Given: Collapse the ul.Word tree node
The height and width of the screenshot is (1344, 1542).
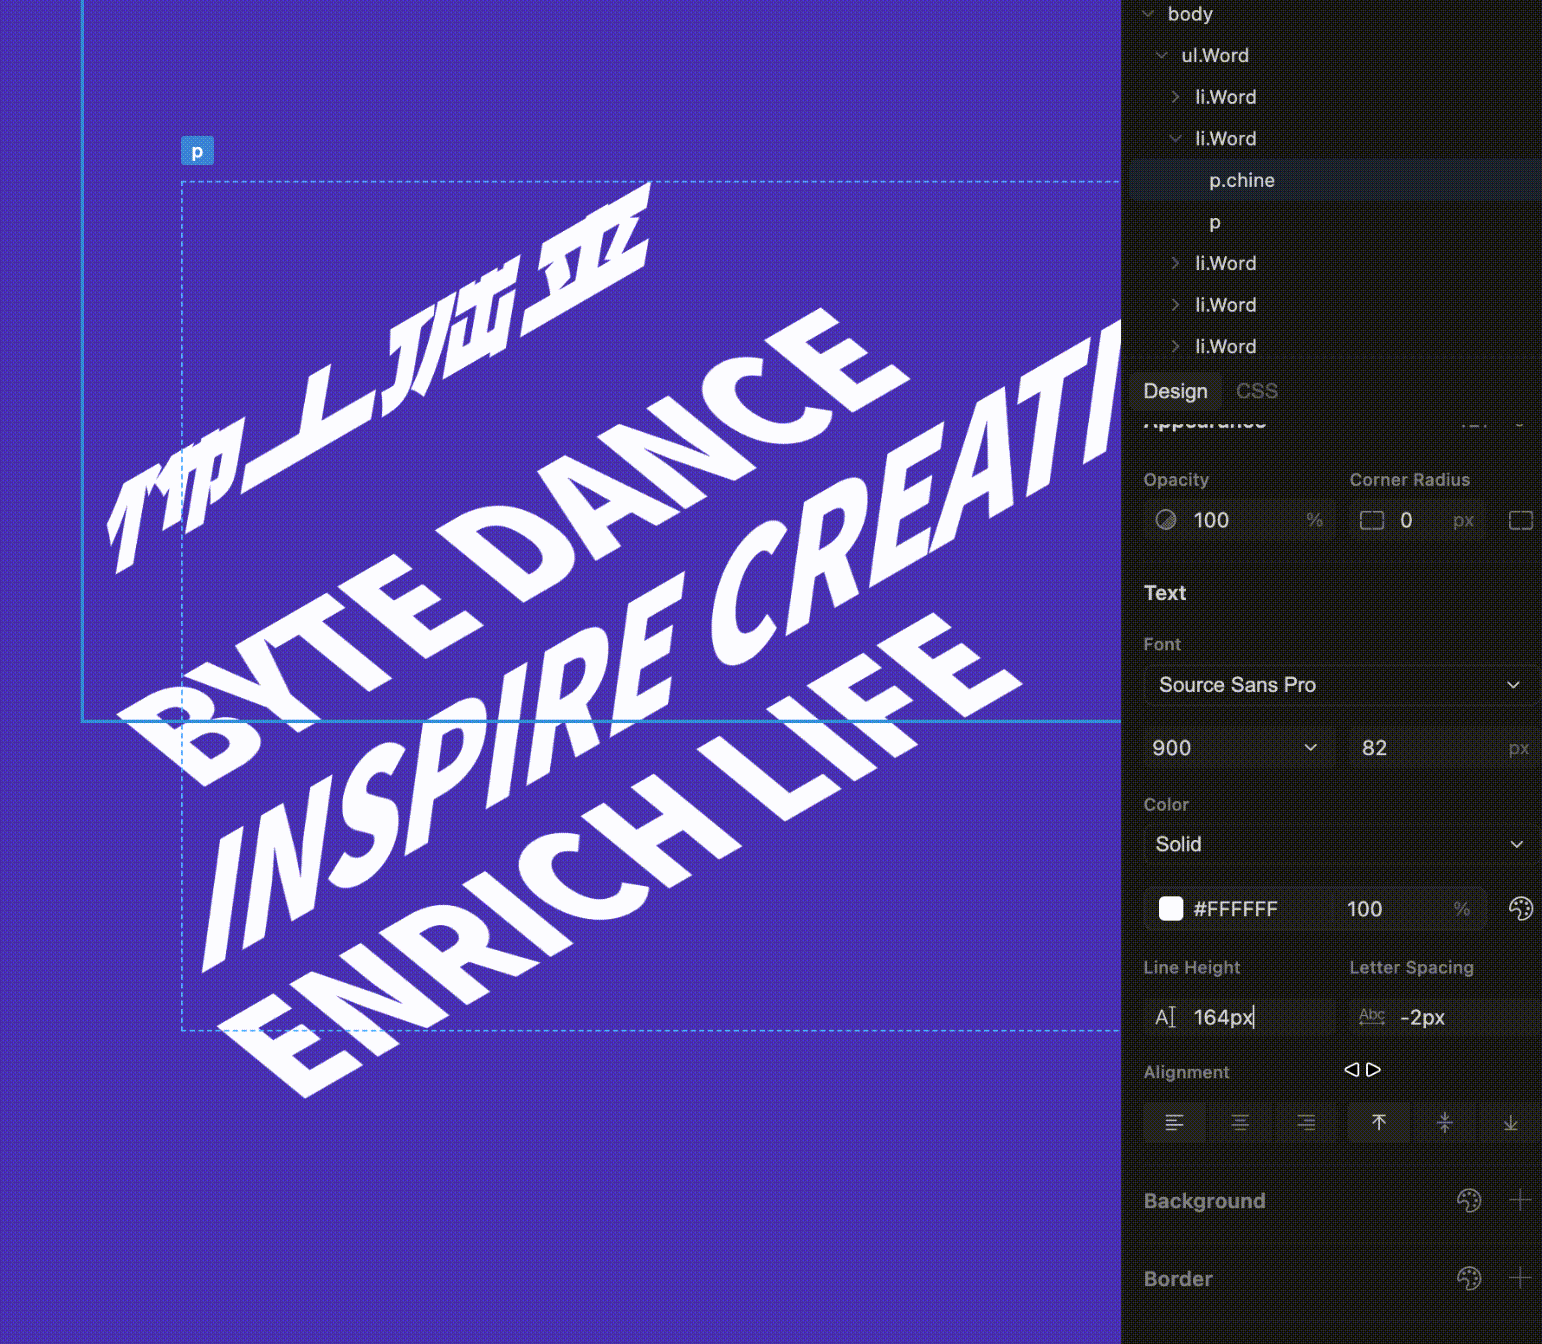Looking at the screenshot, I should tap(1162, 55).
